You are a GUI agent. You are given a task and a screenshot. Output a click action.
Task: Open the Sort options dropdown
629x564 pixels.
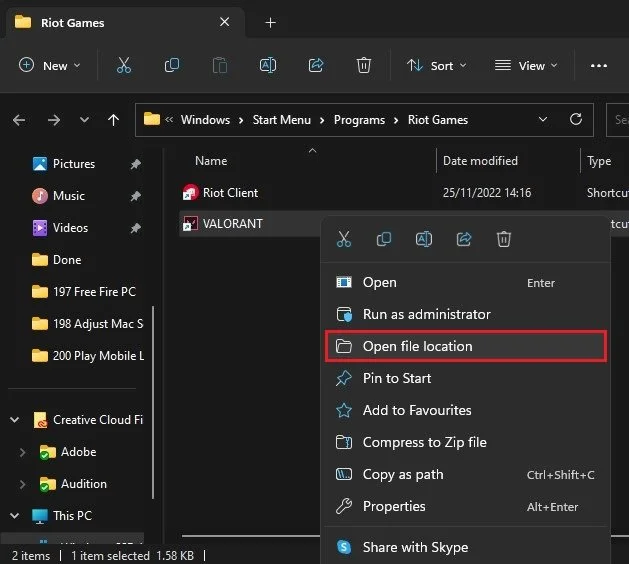[436, 65]
